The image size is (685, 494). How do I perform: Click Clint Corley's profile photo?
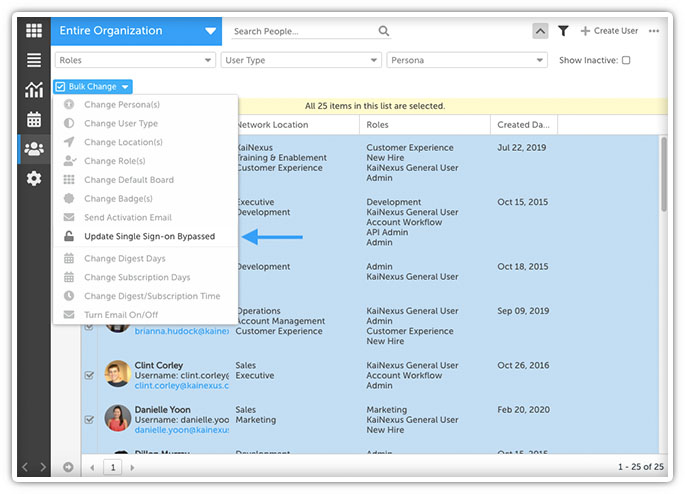(118, 373)
